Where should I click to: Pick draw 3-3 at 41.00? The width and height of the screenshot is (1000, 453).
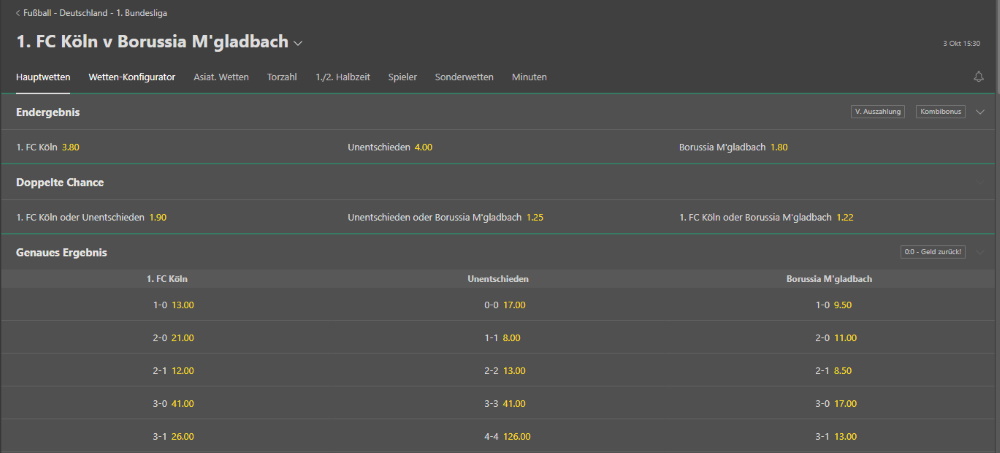(x=504, y=404)
